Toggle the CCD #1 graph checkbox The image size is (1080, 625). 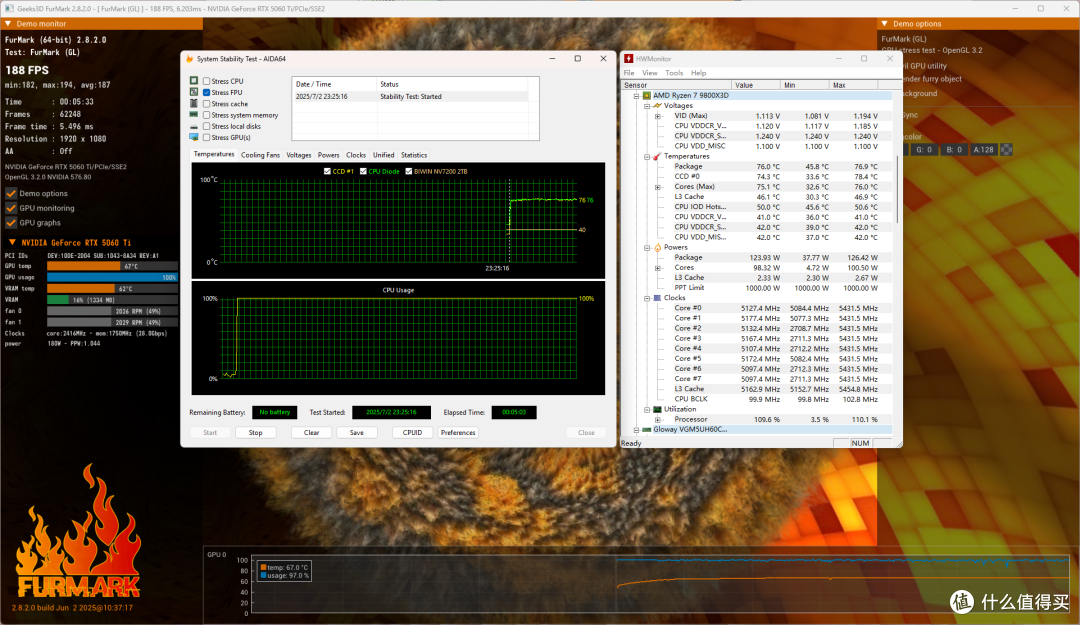click(327, 171)
